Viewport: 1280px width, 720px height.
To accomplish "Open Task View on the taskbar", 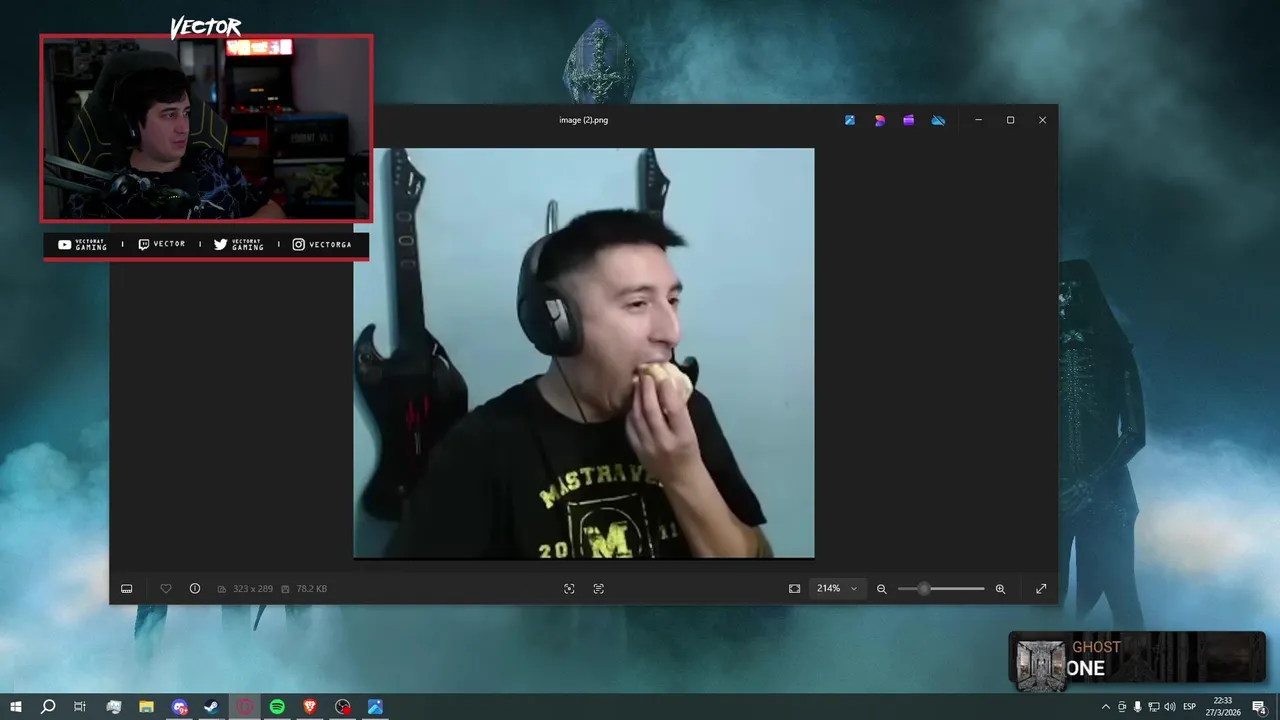I will 80,707.
